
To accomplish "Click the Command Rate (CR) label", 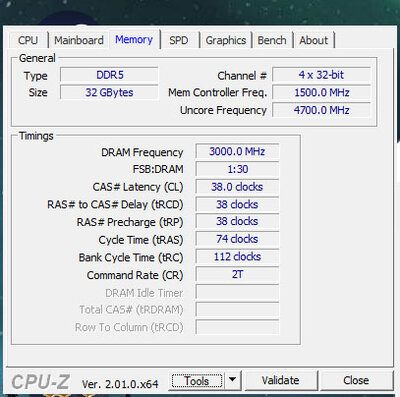I will [135, 275].
